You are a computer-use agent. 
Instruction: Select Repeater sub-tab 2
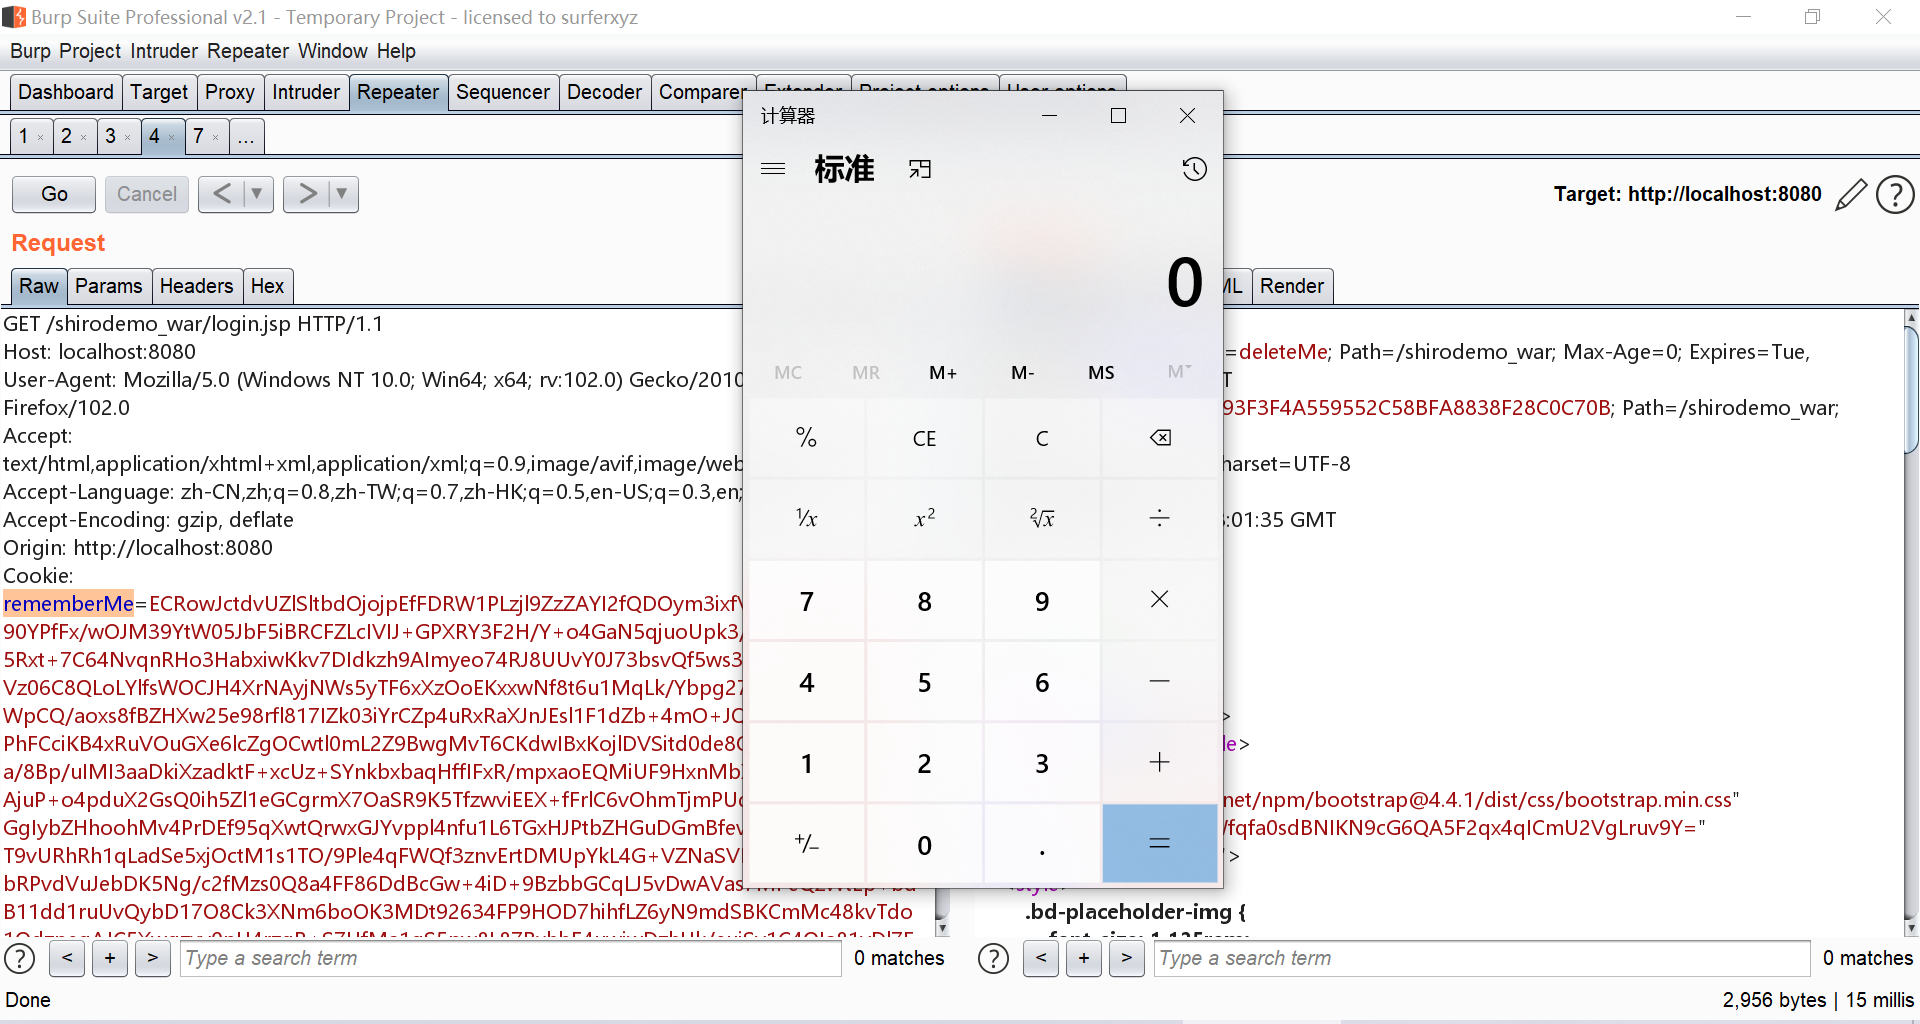point(75,136)
